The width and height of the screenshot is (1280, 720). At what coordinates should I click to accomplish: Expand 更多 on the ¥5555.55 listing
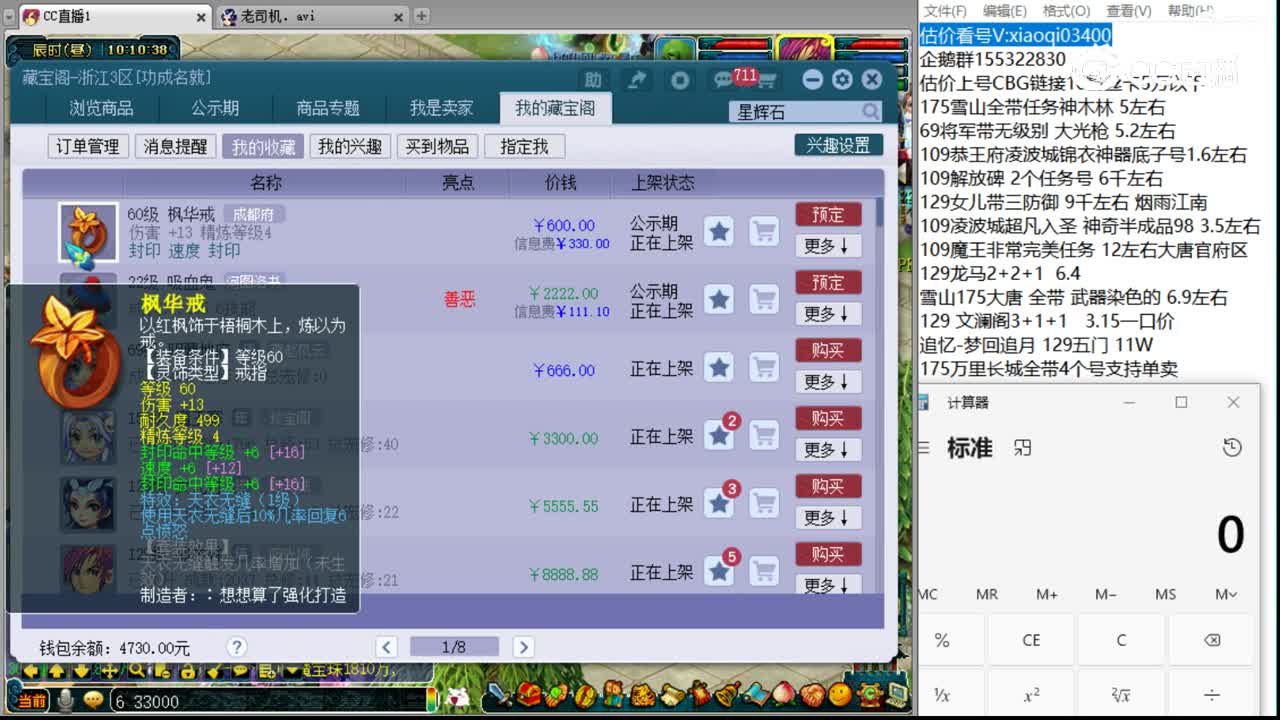(x=828, y=518)
